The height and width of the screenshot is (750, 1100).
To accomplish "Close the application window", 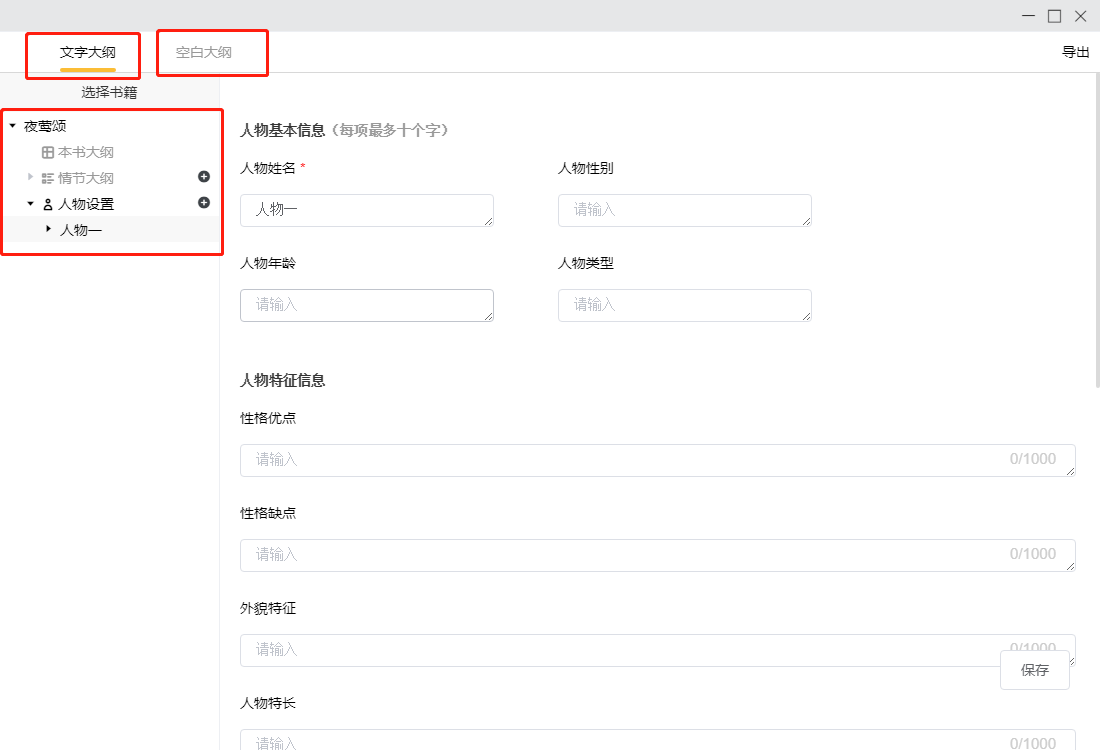I will pyautogui.click(x=1080, y=15).
